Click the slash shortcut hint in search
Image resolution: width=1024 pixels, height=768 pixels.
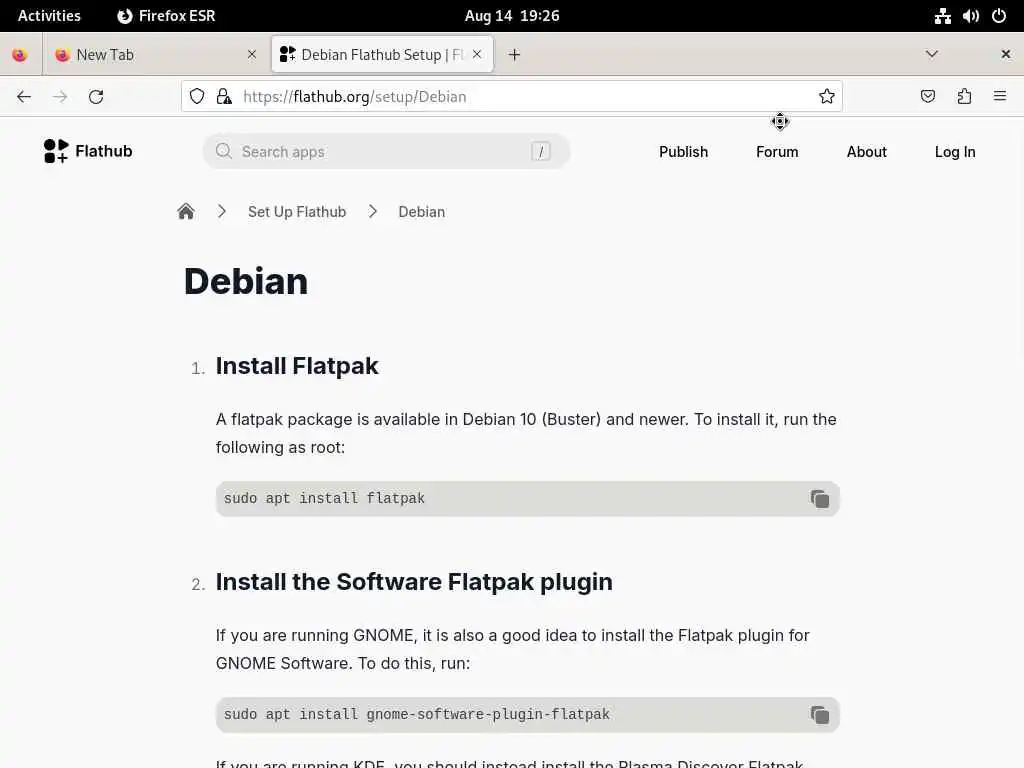tap(541, 152)
